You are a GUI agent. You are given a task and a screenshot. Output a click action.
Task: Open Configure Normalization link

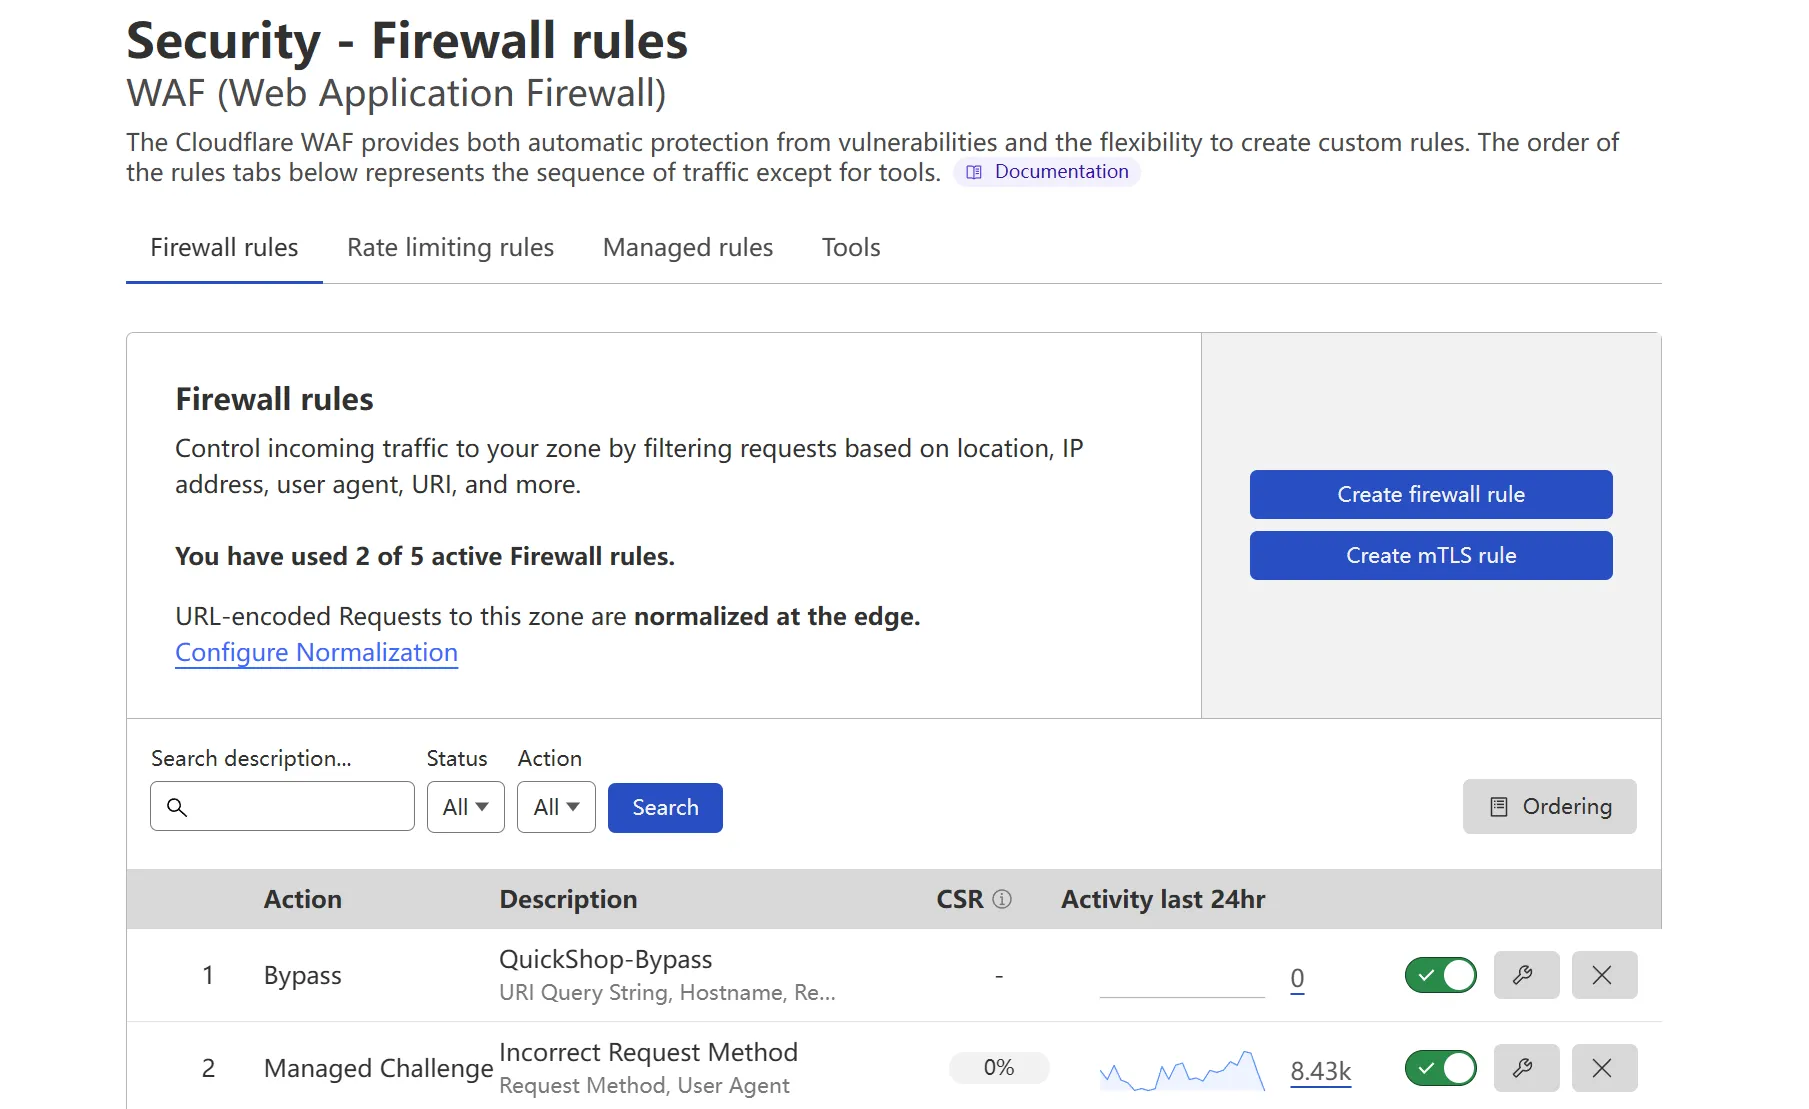316,653
